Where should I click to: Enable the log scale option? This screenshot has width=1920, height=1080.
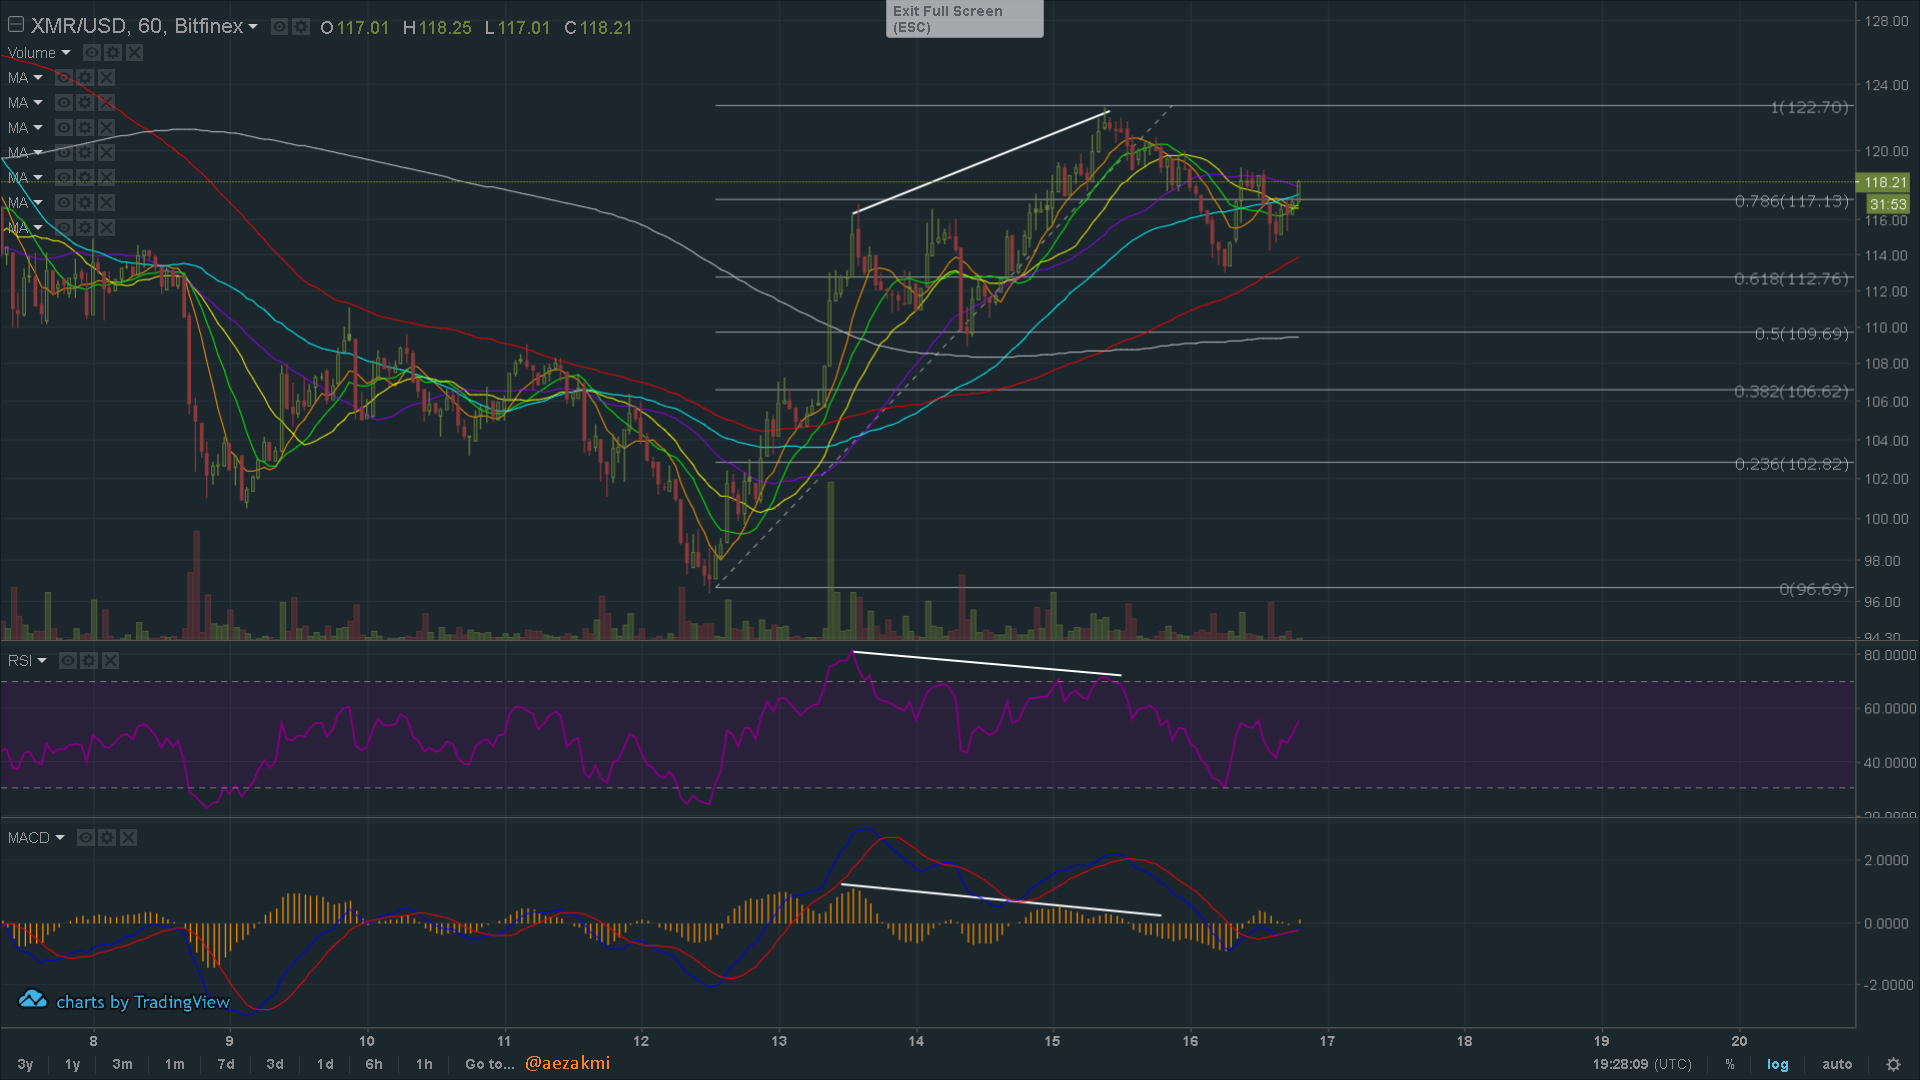tap(1777, 1064)
